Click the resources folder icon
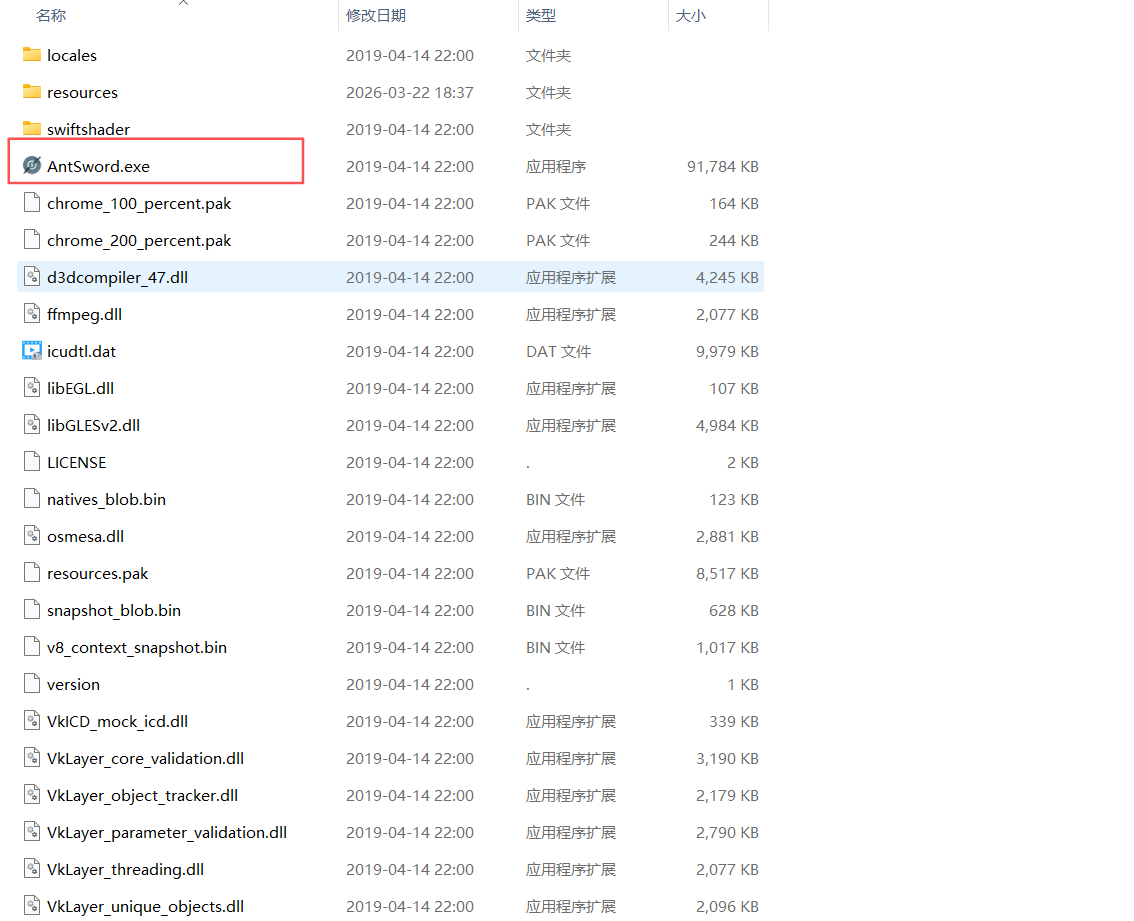The height and width of the screenshot is (921, 1134). 32,91
